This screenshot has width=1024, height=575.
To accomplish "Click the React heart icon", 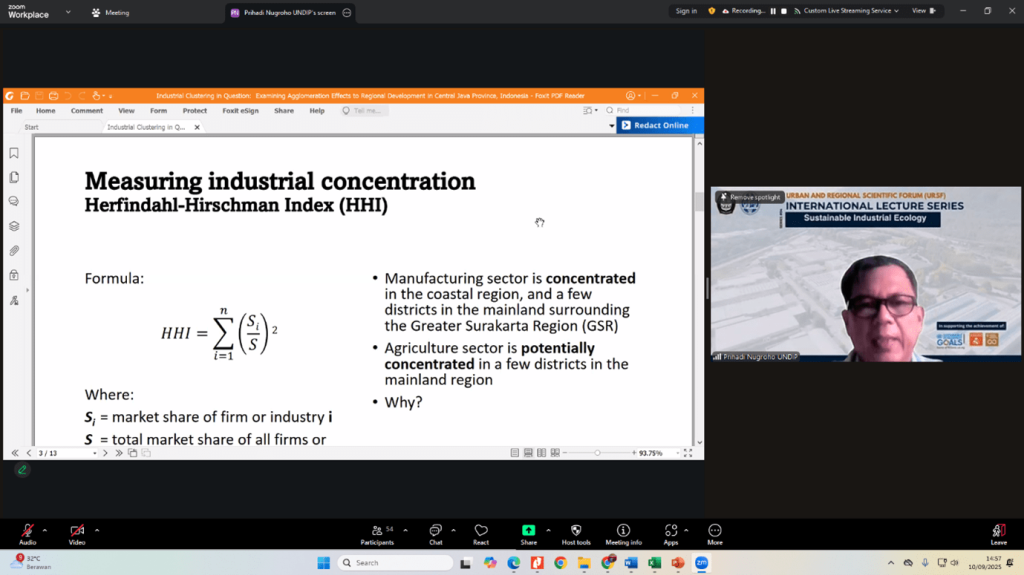I will [481, 530].
